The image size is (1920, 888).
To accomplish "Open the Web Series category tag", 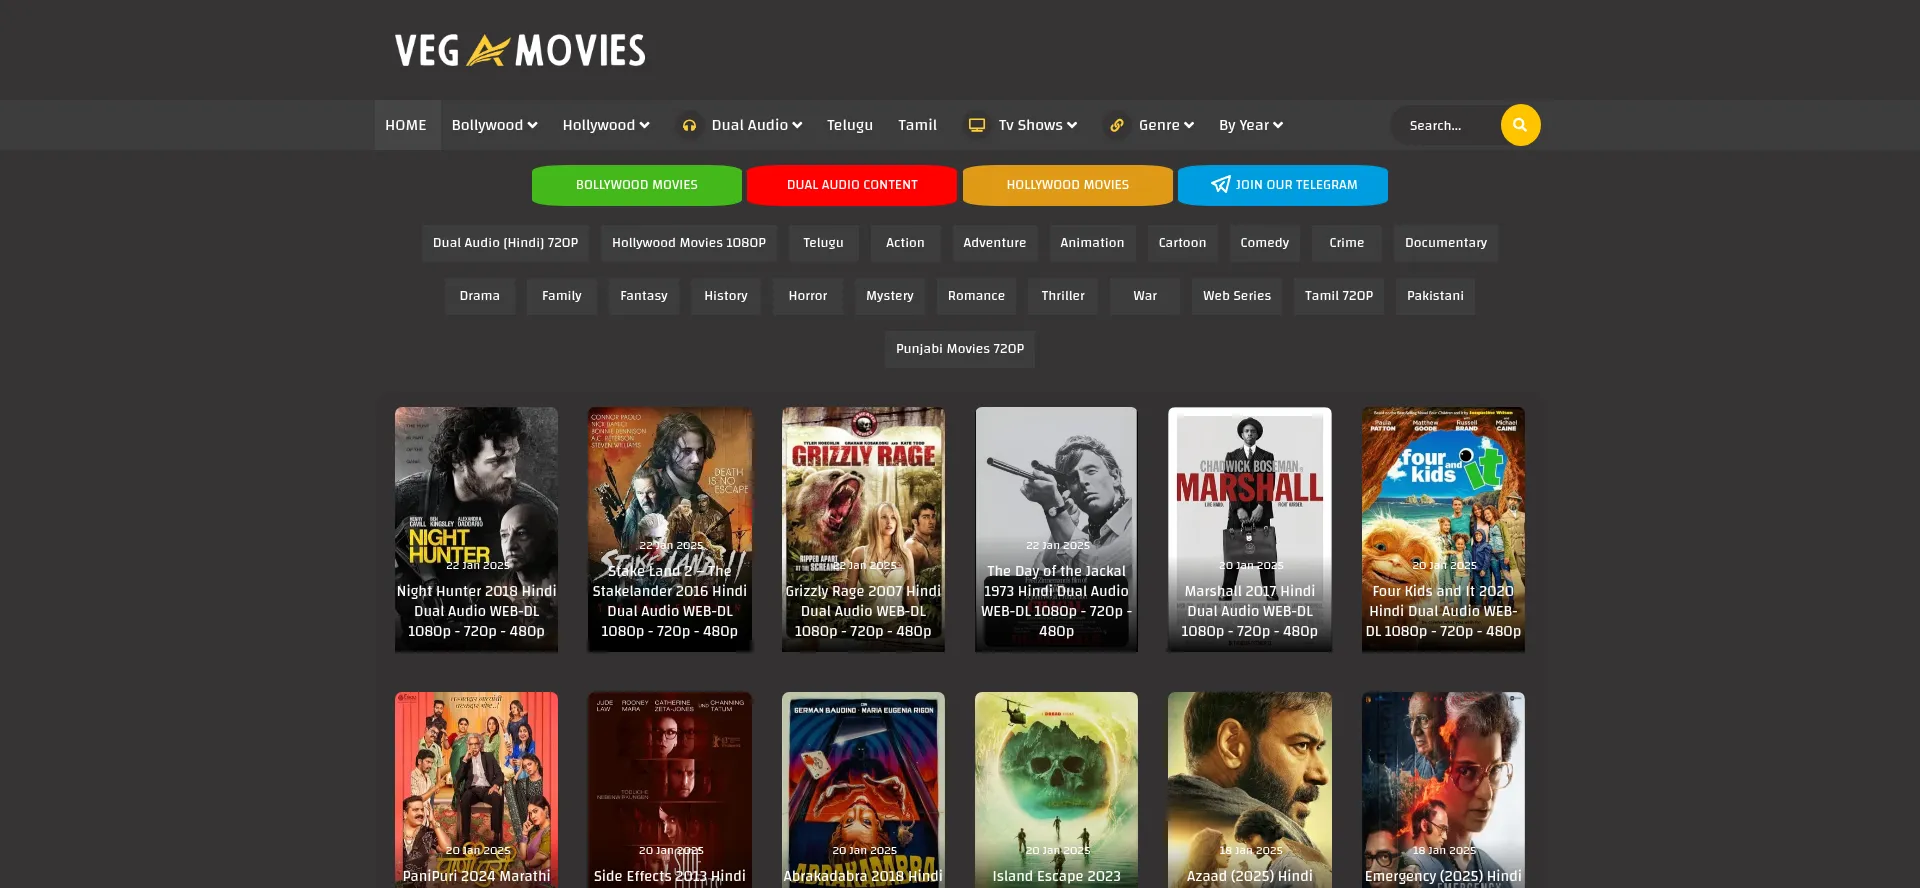I will coord(1237,296).
